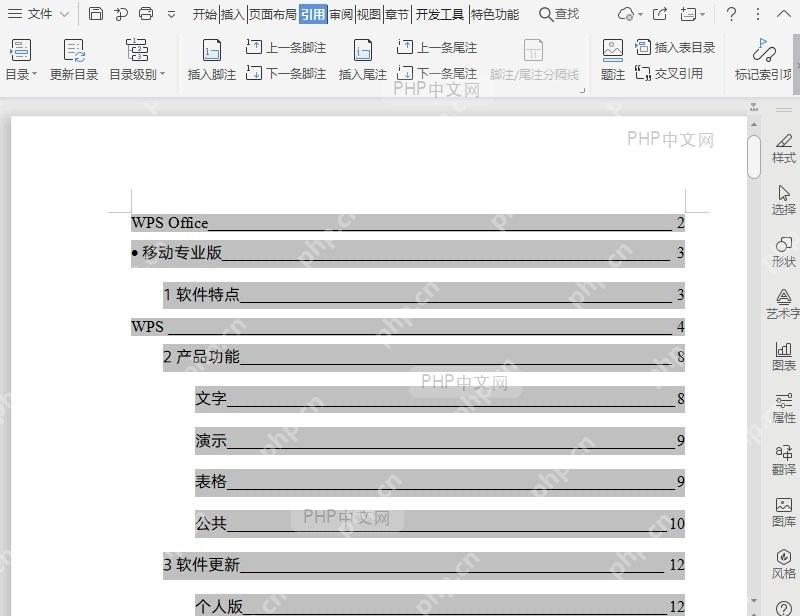Open the 图库 sidebar panel
Screen dimensions: 800x616
(784, 513)
